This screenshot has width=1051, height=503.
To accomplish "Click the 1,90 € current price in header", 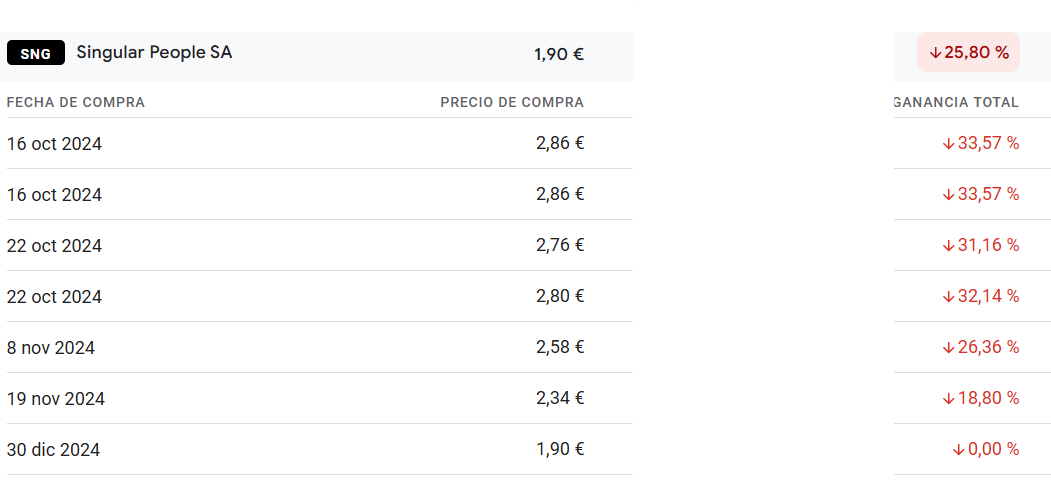I will coord(559,54).
